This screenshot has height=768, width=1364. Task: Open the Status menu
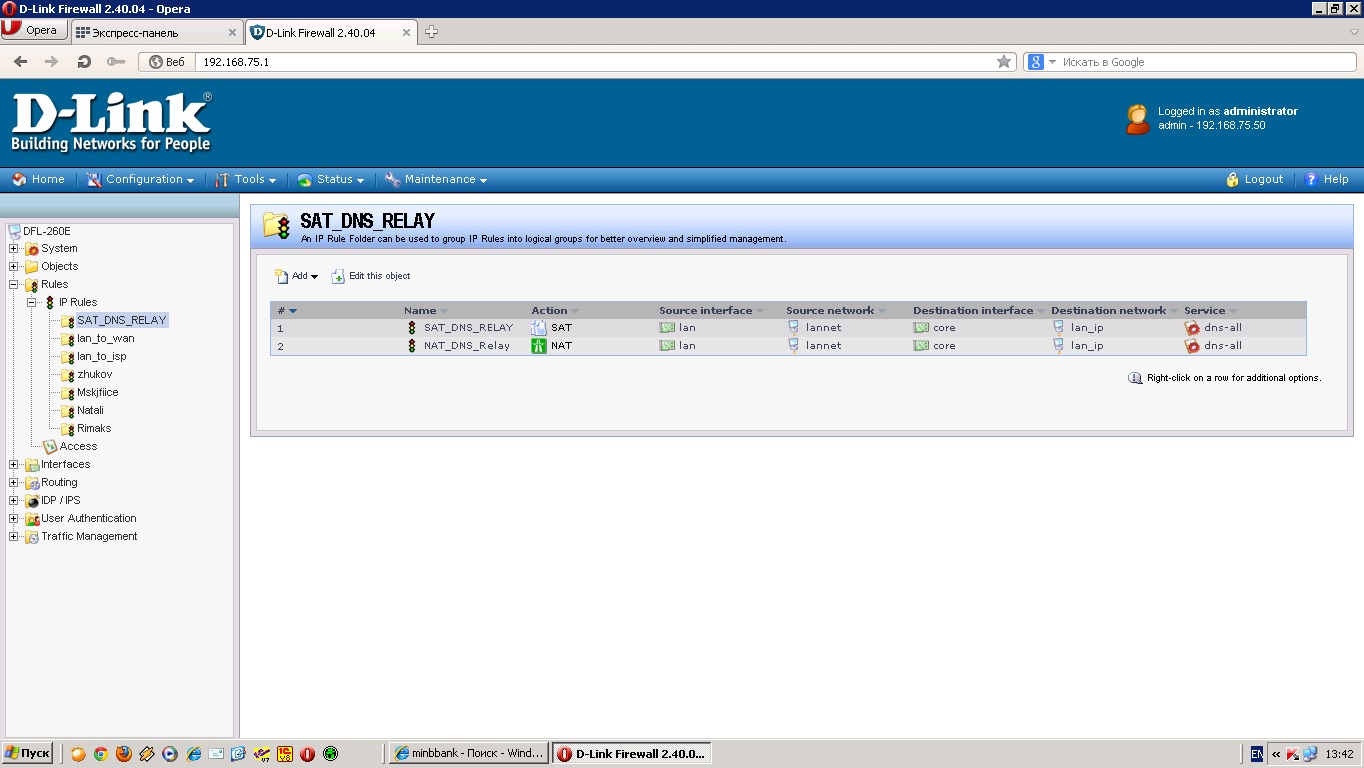click(x=331, y=180)
